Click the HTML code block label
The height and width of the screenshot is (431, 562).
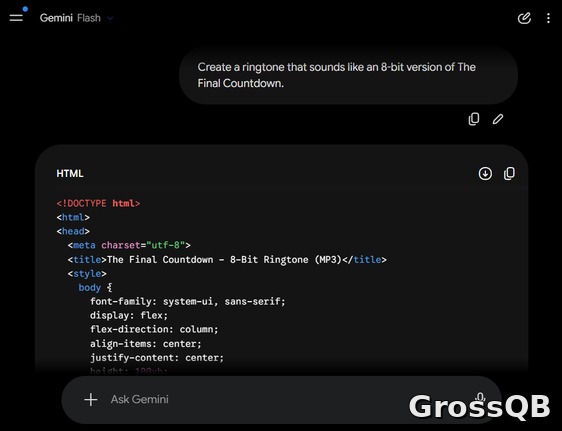point(70,174)
